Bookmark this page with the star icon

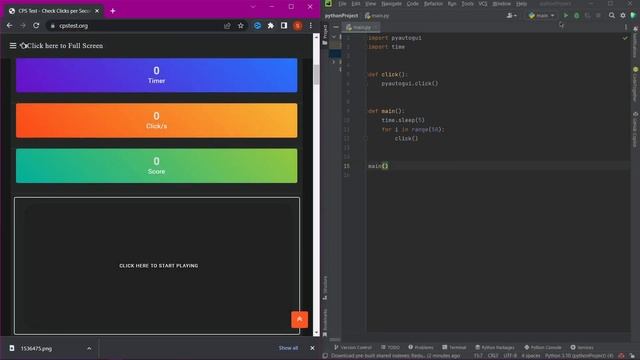tap(241, 26)
